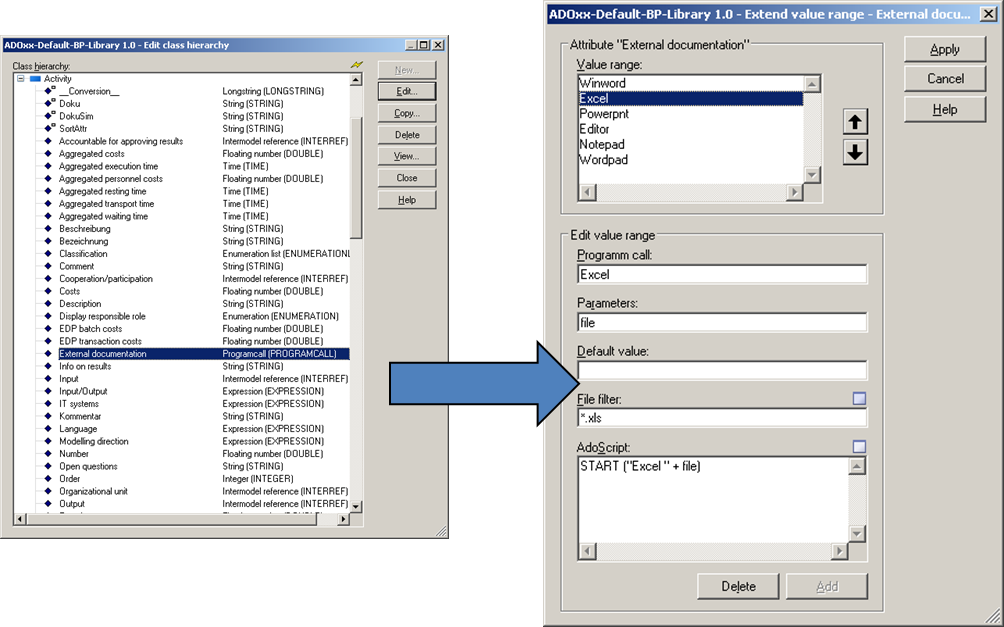Click Delete button below AdoScript field

point(738,586)
